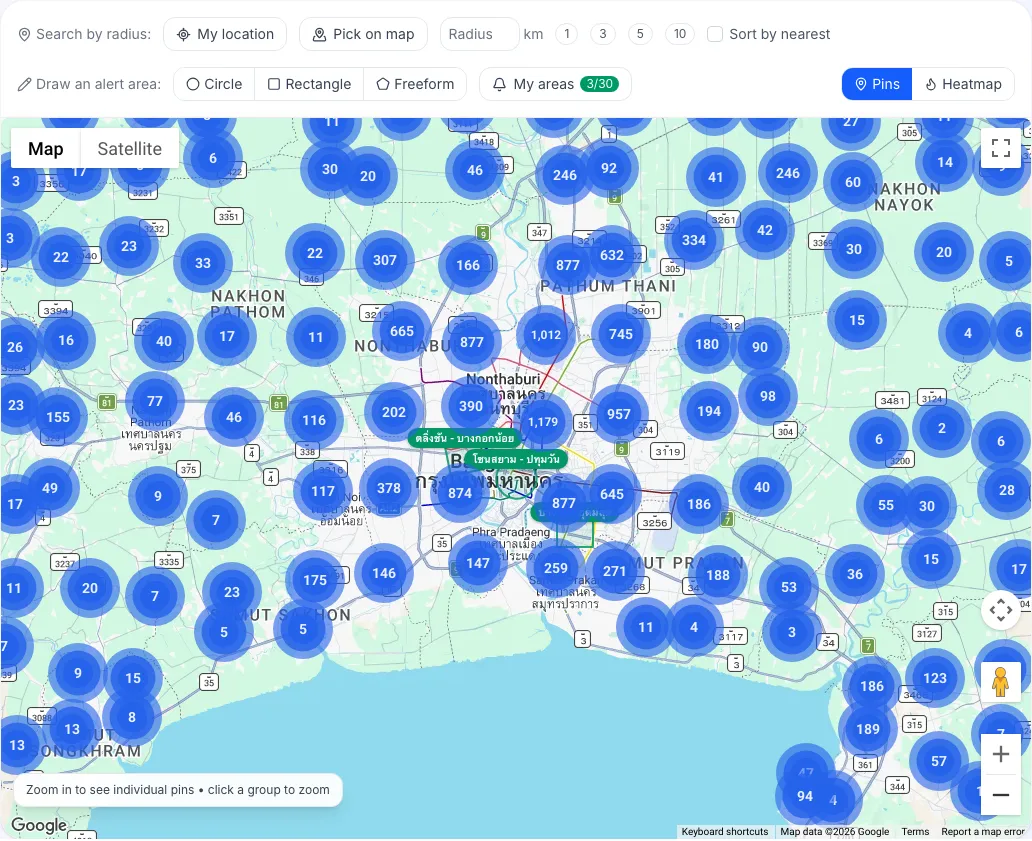
Task: Switch to Heatmap view
Action: 963,84
